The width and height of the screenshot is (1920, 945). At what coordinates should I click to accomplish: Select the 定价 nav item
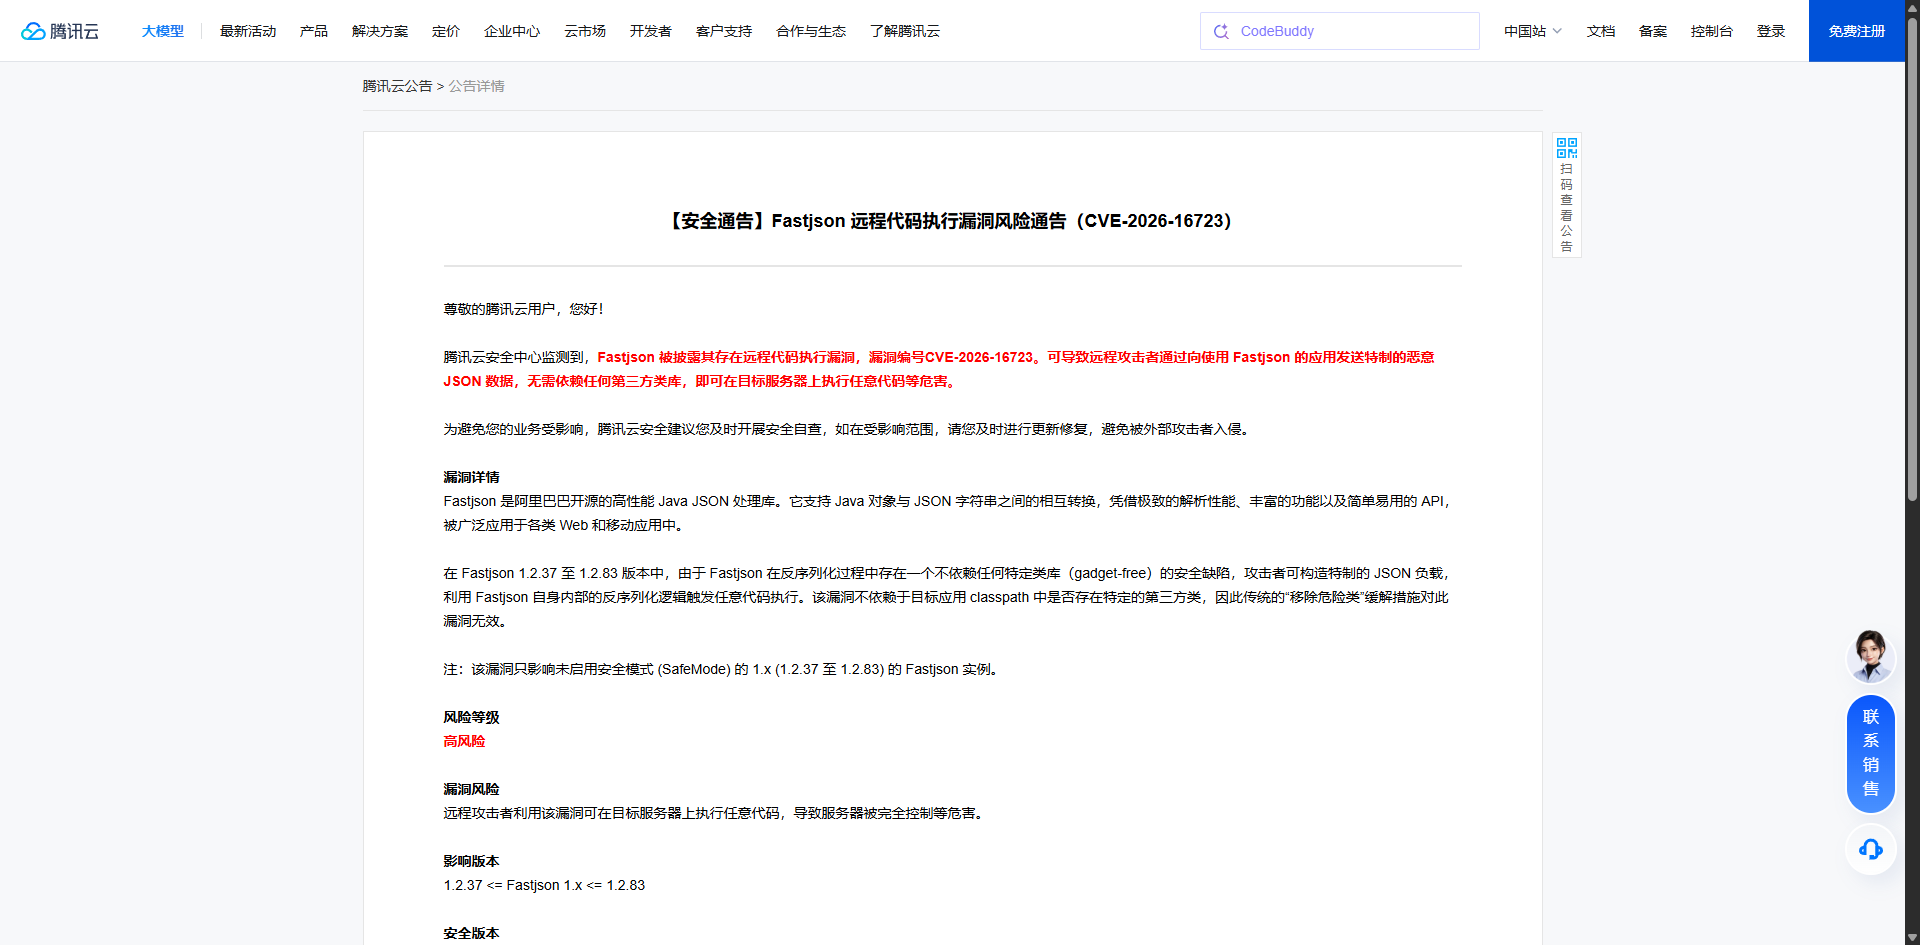click(446, 31)
